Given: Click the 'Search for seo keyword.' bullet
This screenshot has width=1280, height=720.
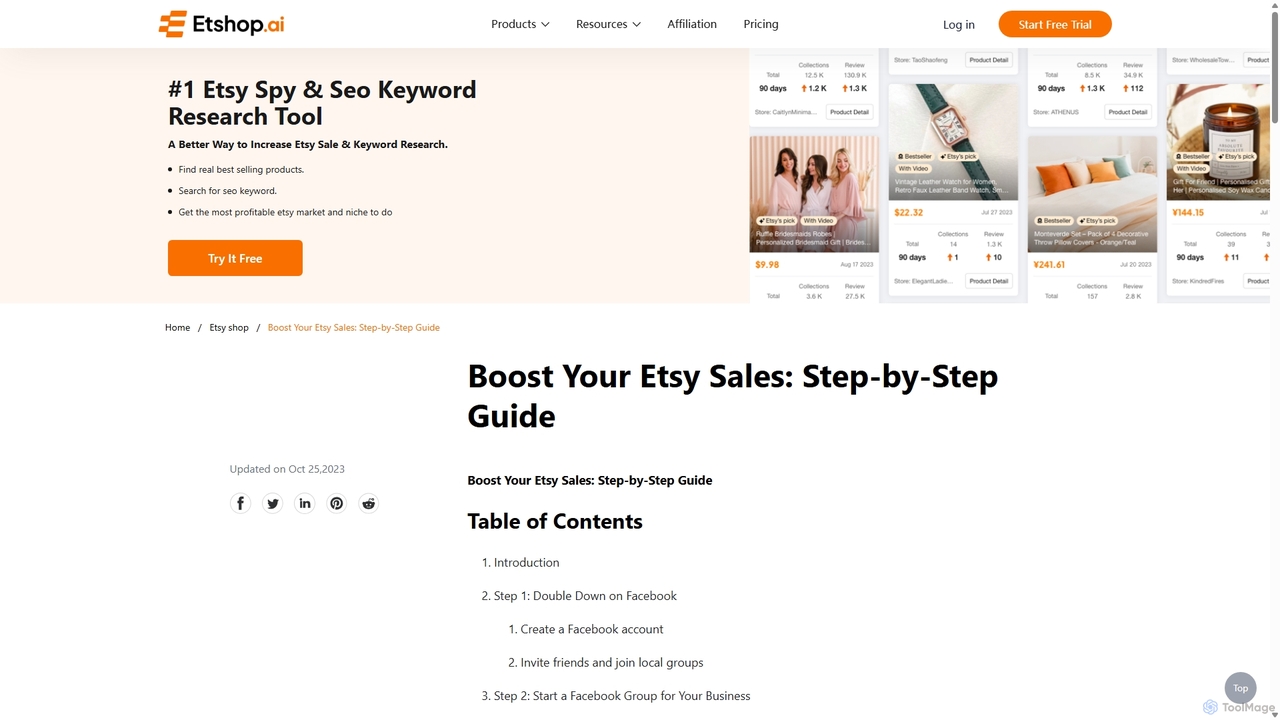Looking at the screenshot, I should [228, 191].
